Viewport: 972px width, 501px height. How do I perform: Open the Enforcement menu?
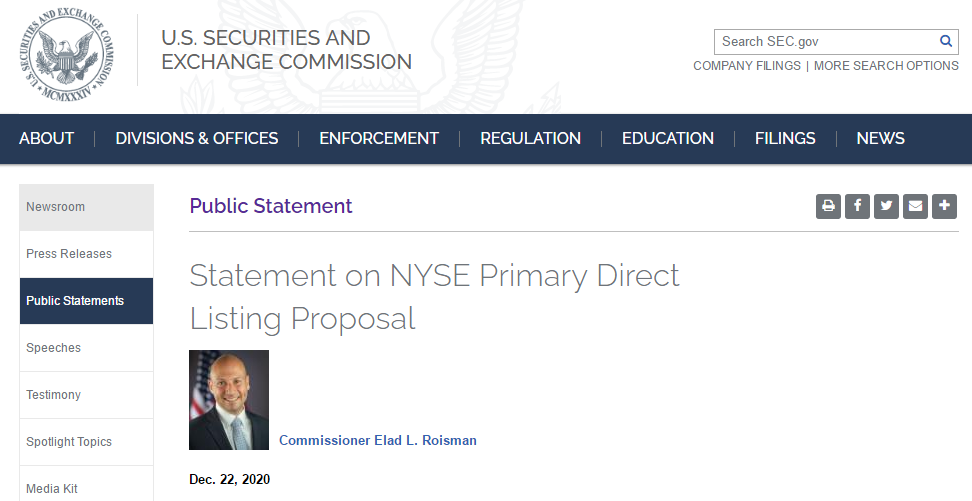[379, 139]
